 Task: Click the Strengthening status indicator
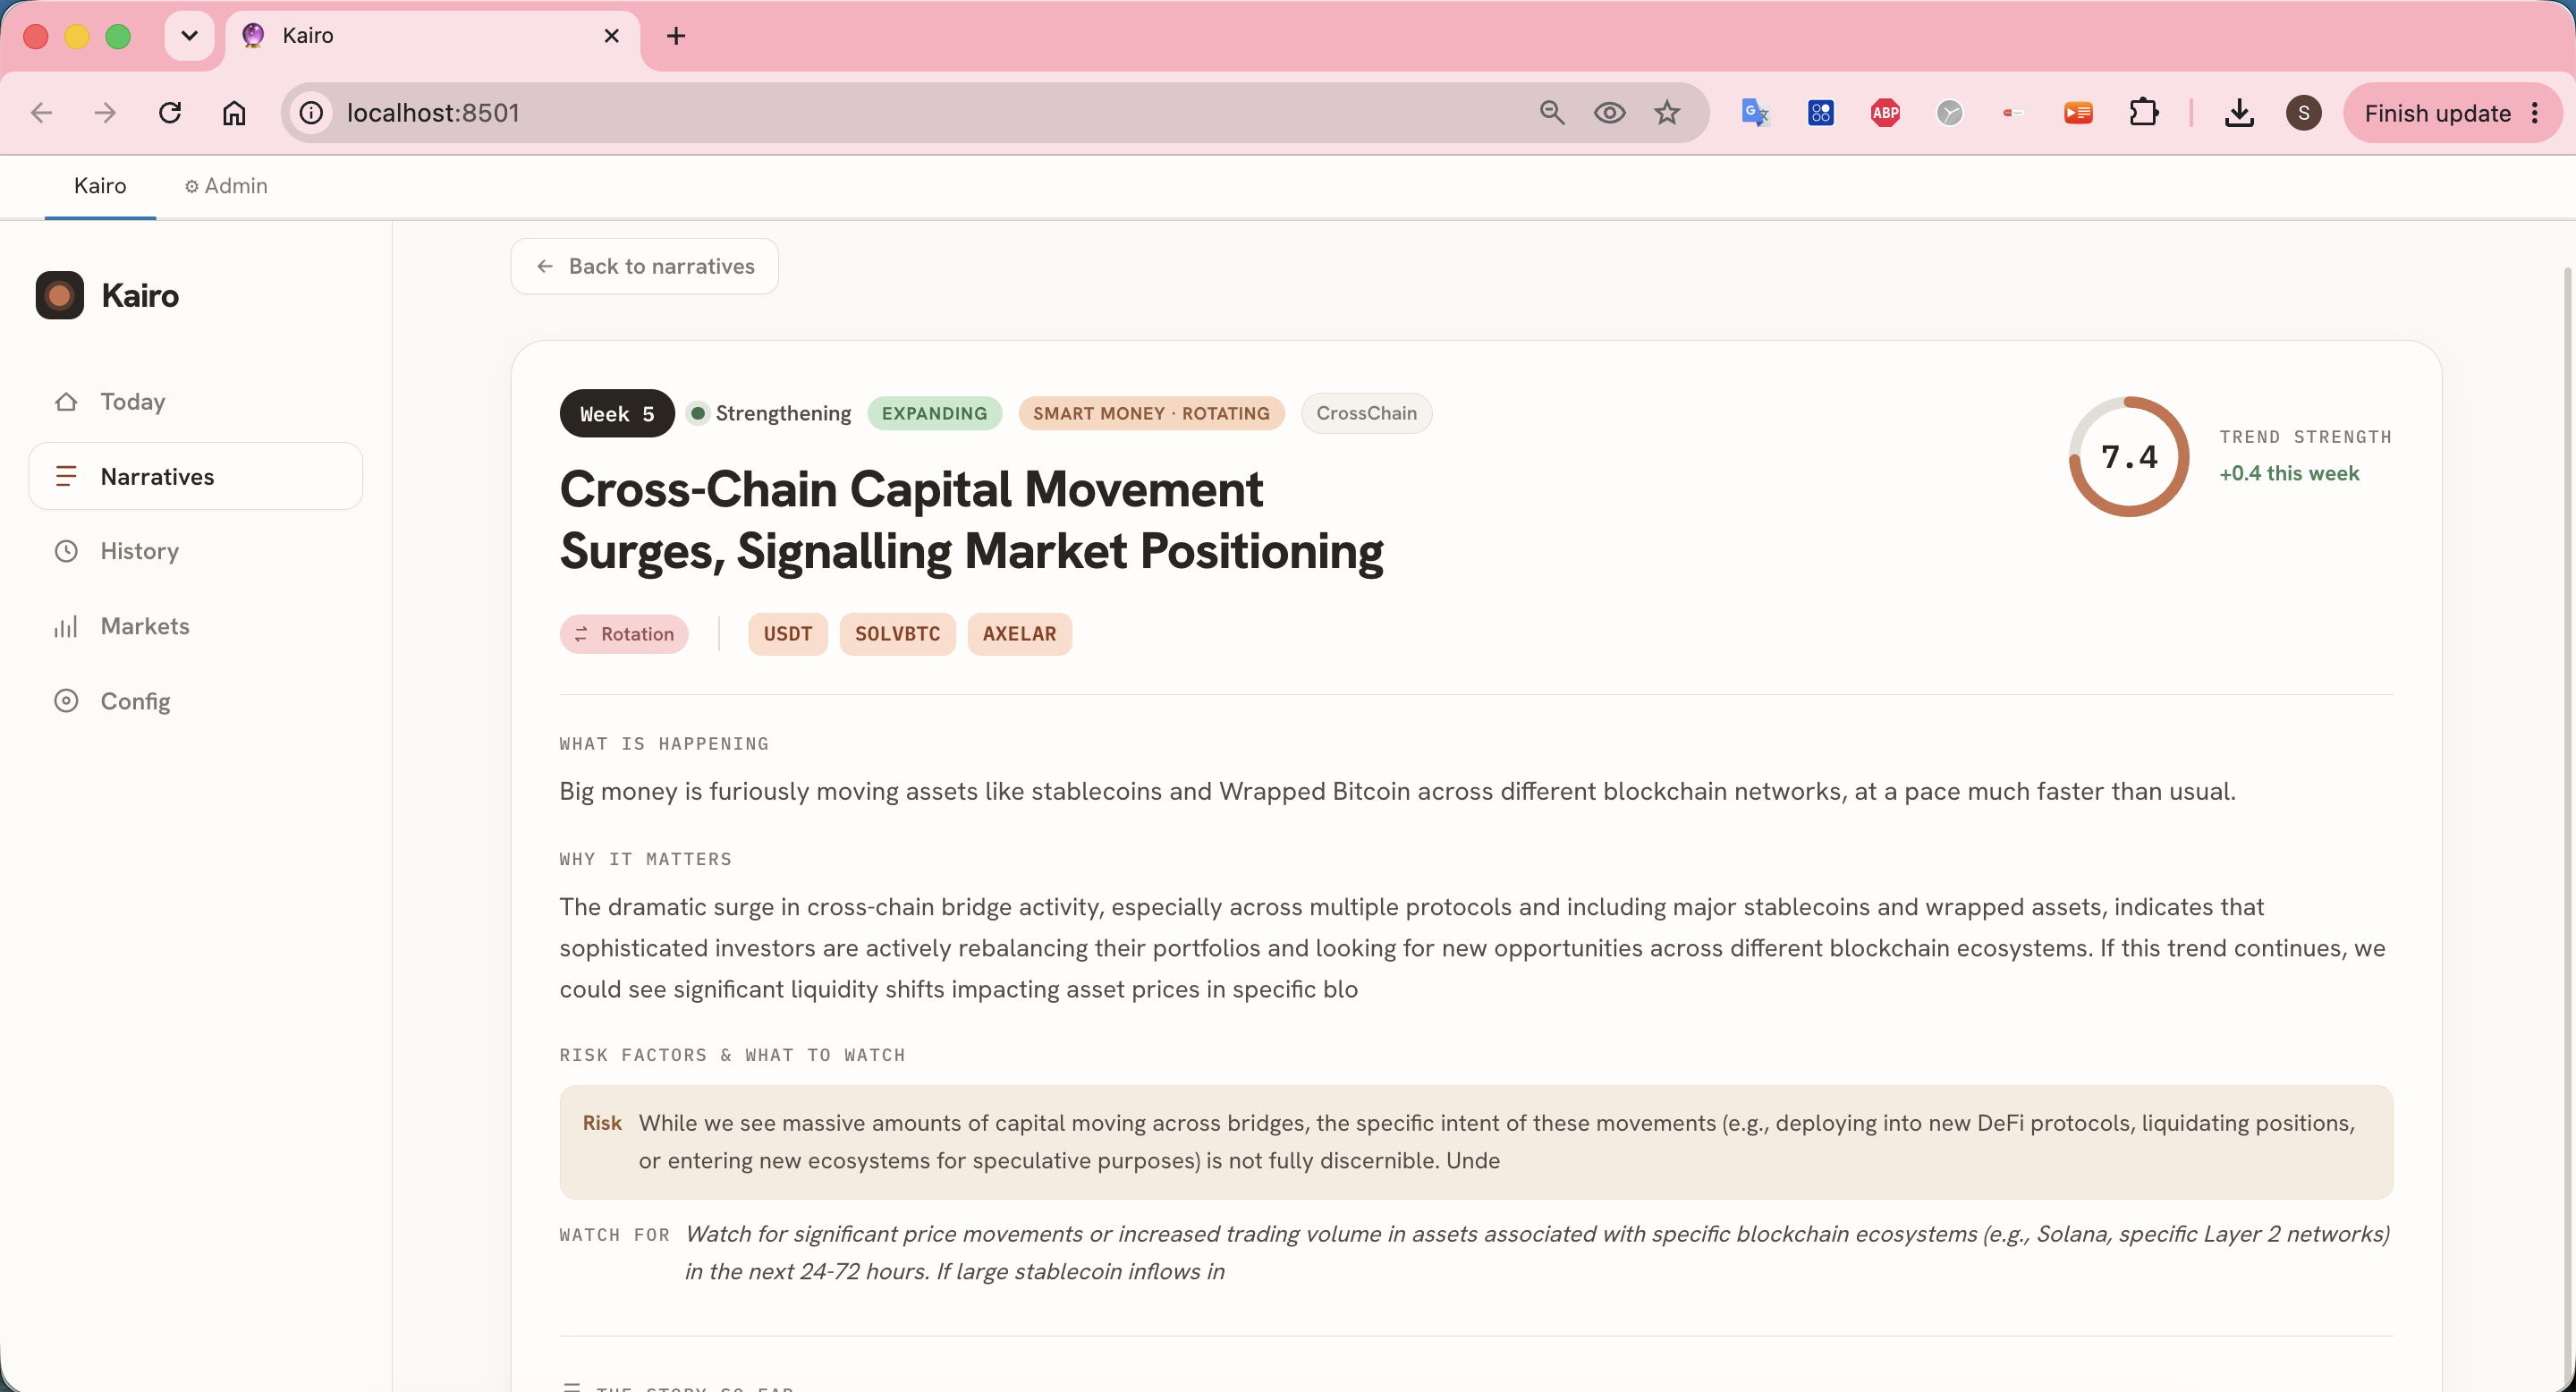pos(770,413)
